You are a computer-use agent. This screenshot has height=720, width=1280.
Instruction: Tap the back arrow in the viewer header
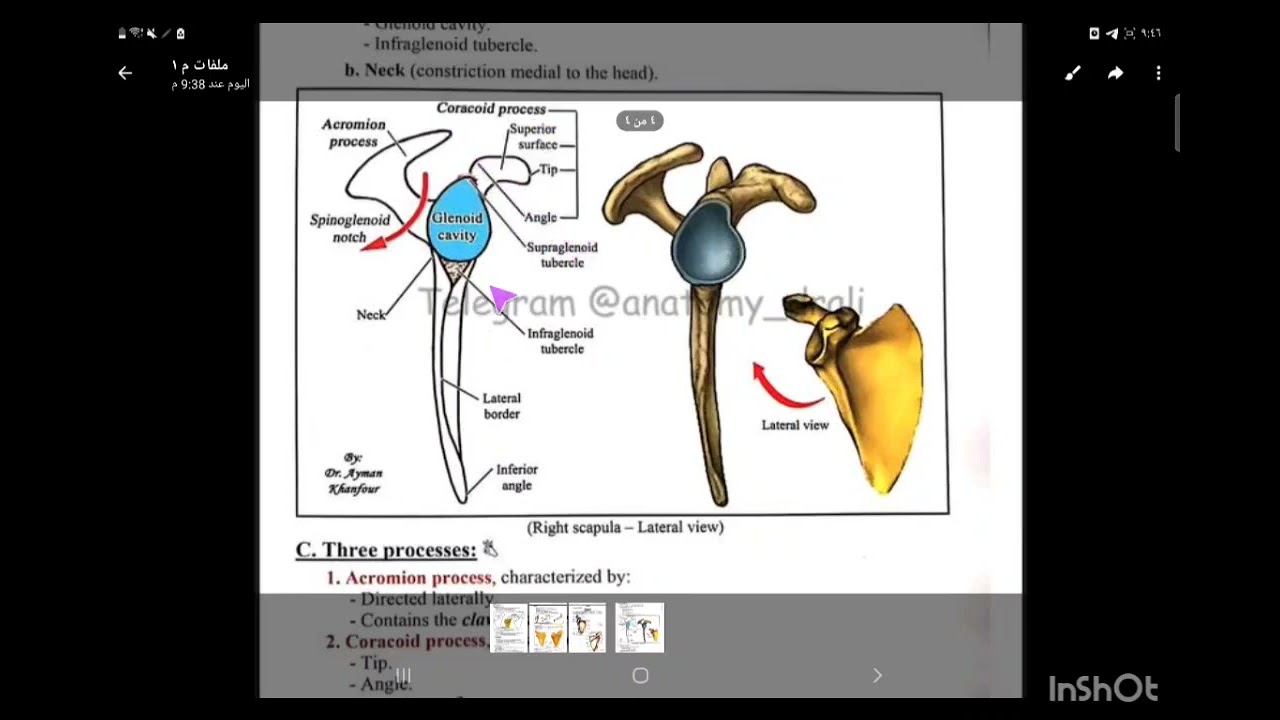125,73
